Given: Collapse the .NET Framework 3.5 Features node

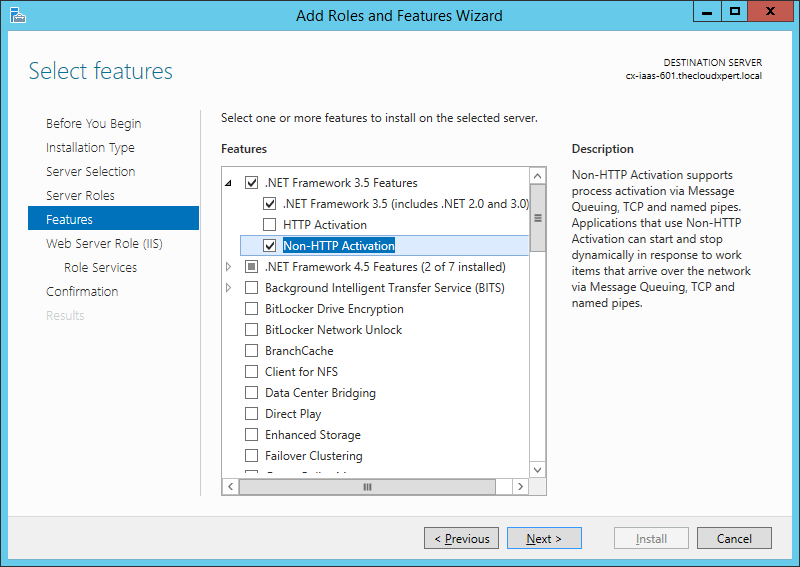Looking at the screenshot, I should (x=229, y=184).
